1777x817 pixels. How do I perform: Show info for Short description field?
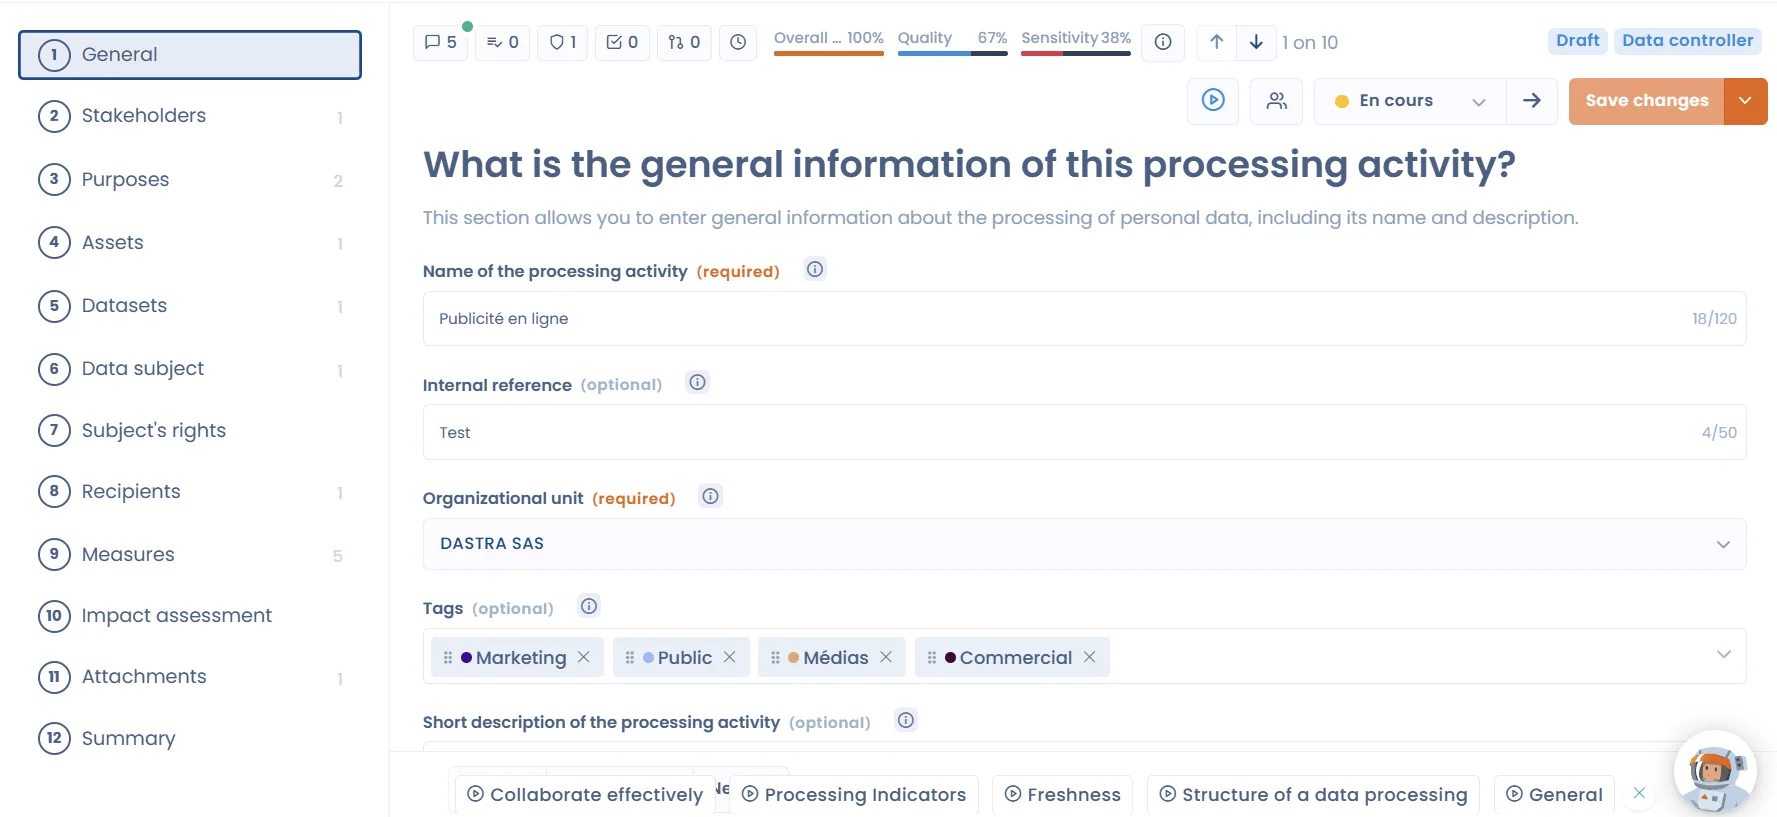click(x=906, y=720)
